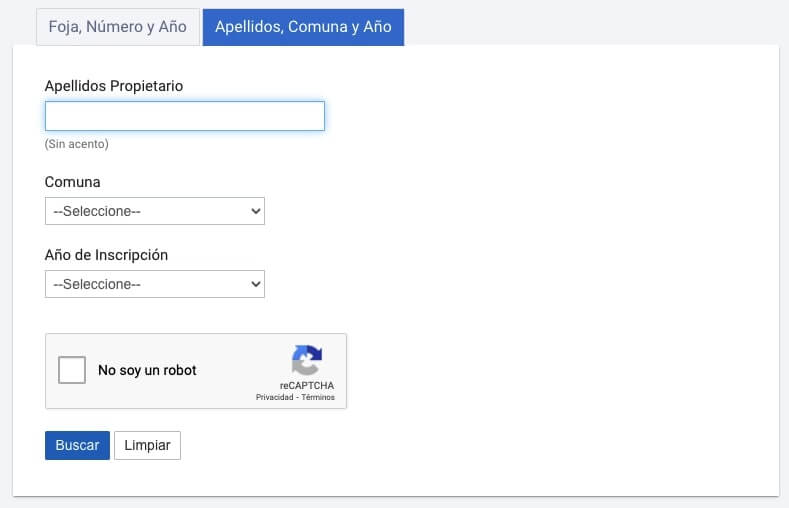Click the "No soy un robot" label text
The image size is (789, 508).
(x=147, y=370)
